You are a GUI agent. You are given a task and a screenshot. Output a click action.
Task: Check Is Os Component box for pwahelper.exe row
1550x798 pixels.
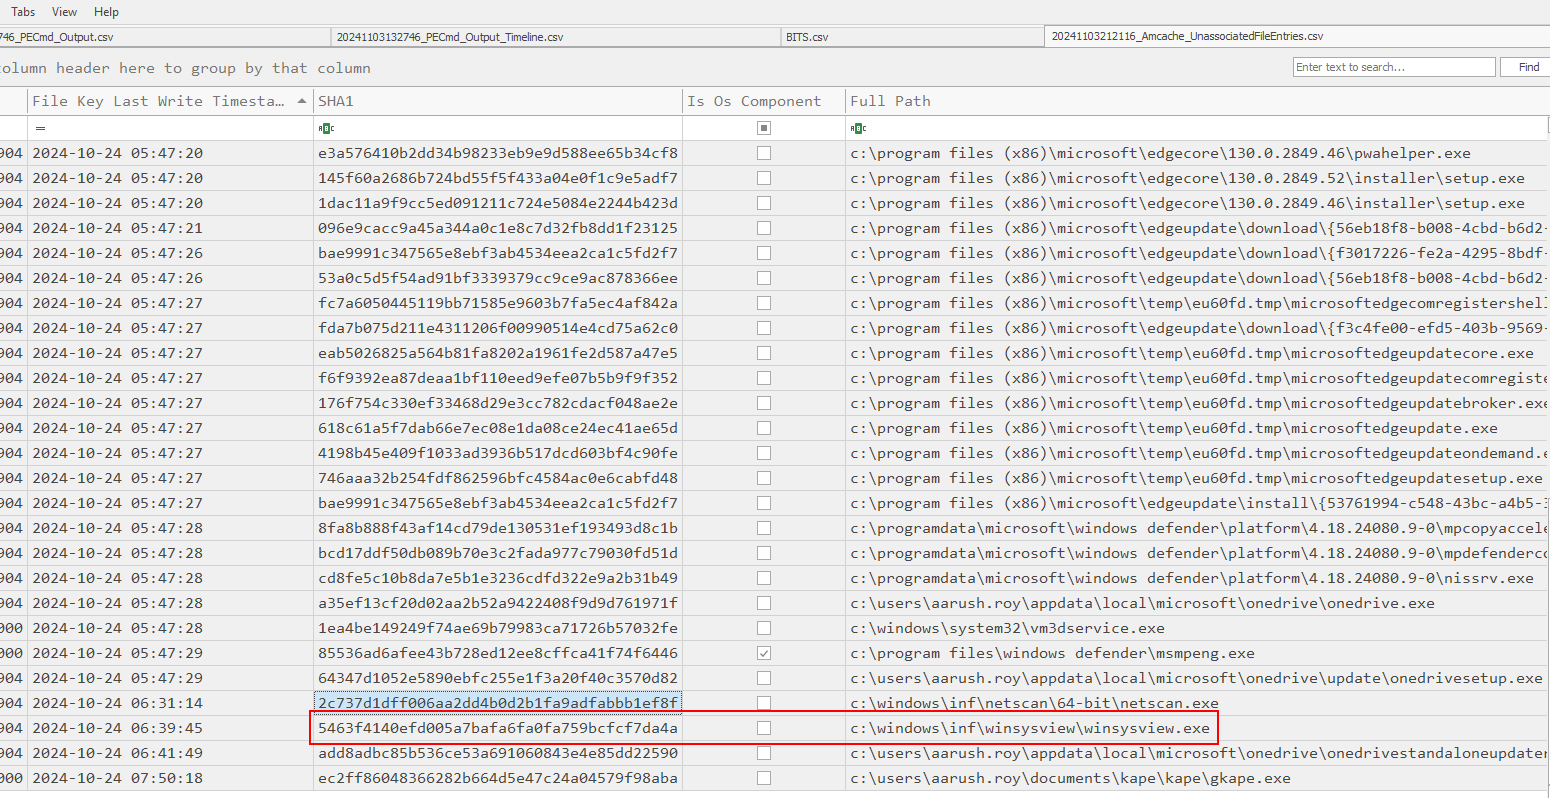point(764,153)
